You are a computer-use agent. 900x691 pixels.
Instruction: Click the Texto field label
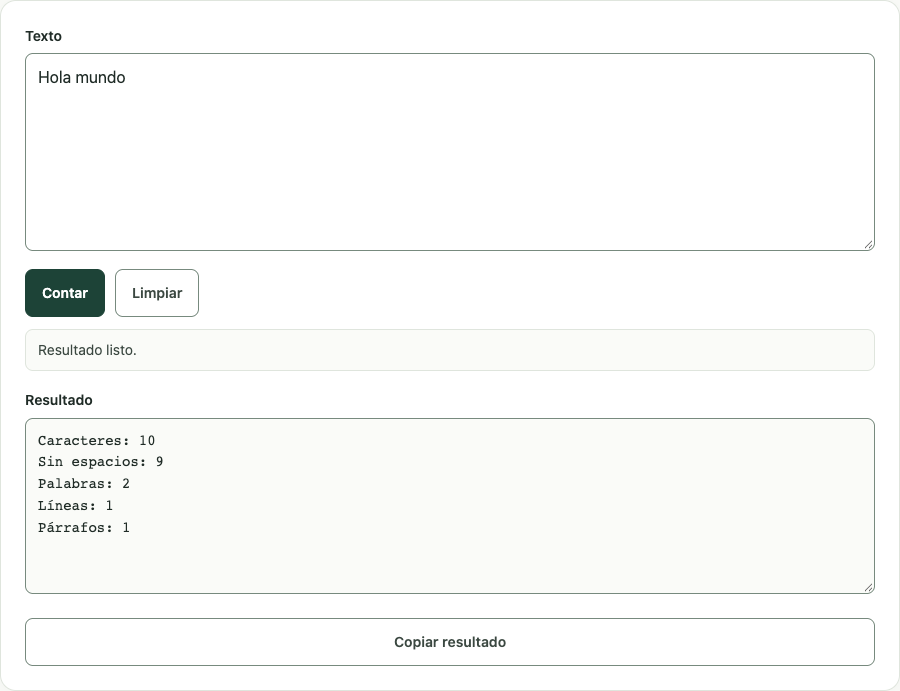click(44, 36)
